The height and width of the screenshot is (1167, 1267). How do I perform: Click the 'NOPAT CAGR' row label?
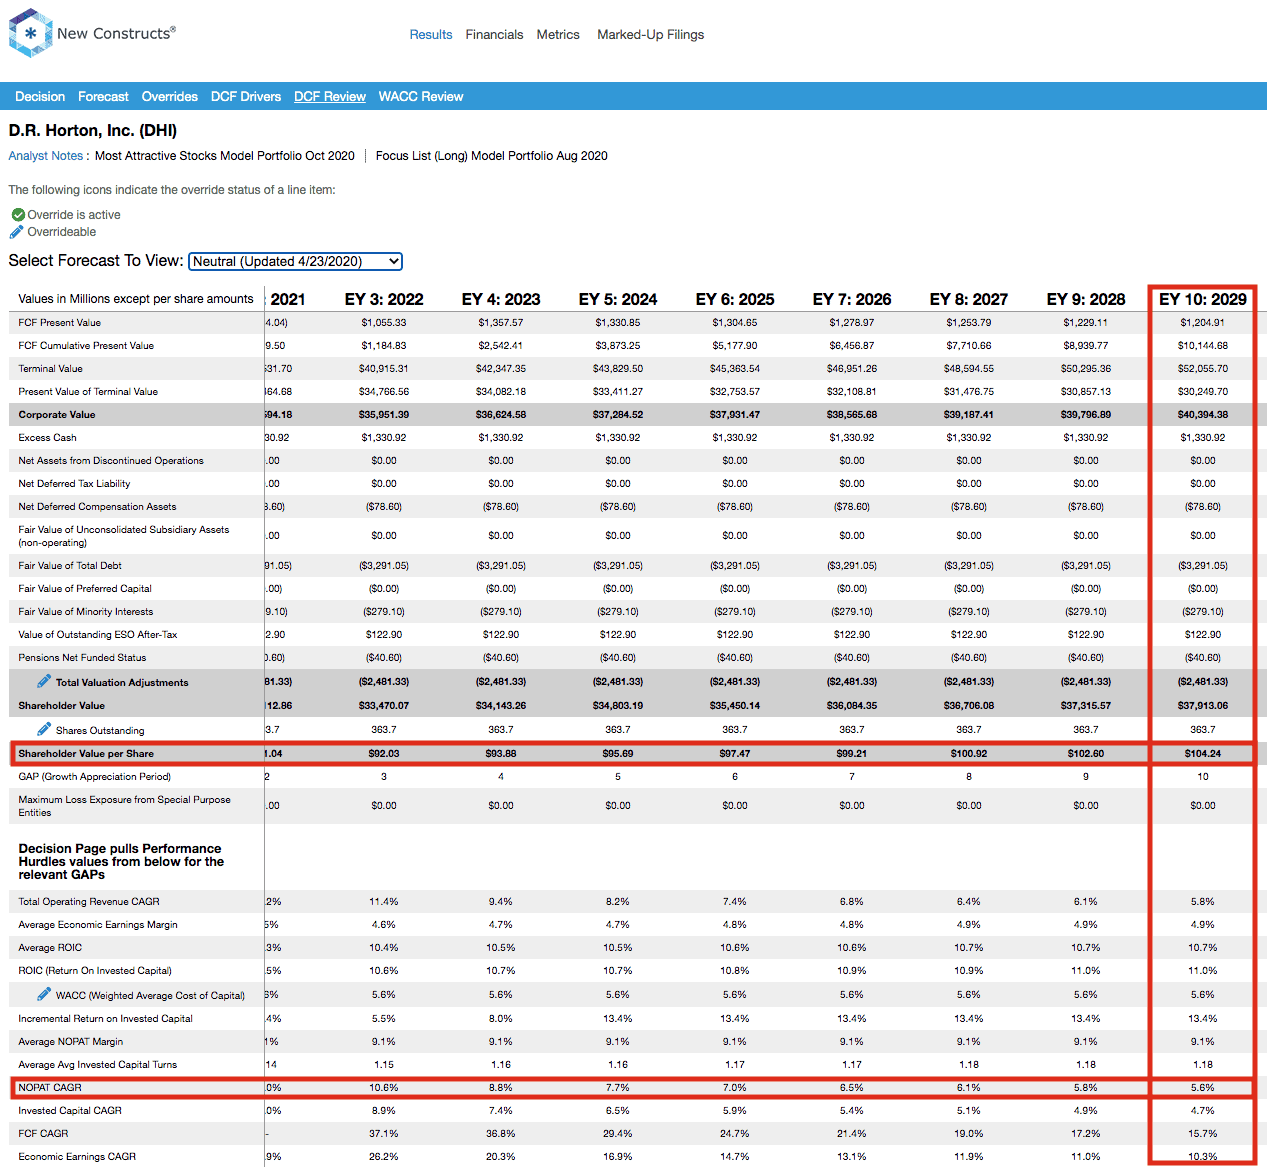50,1088
